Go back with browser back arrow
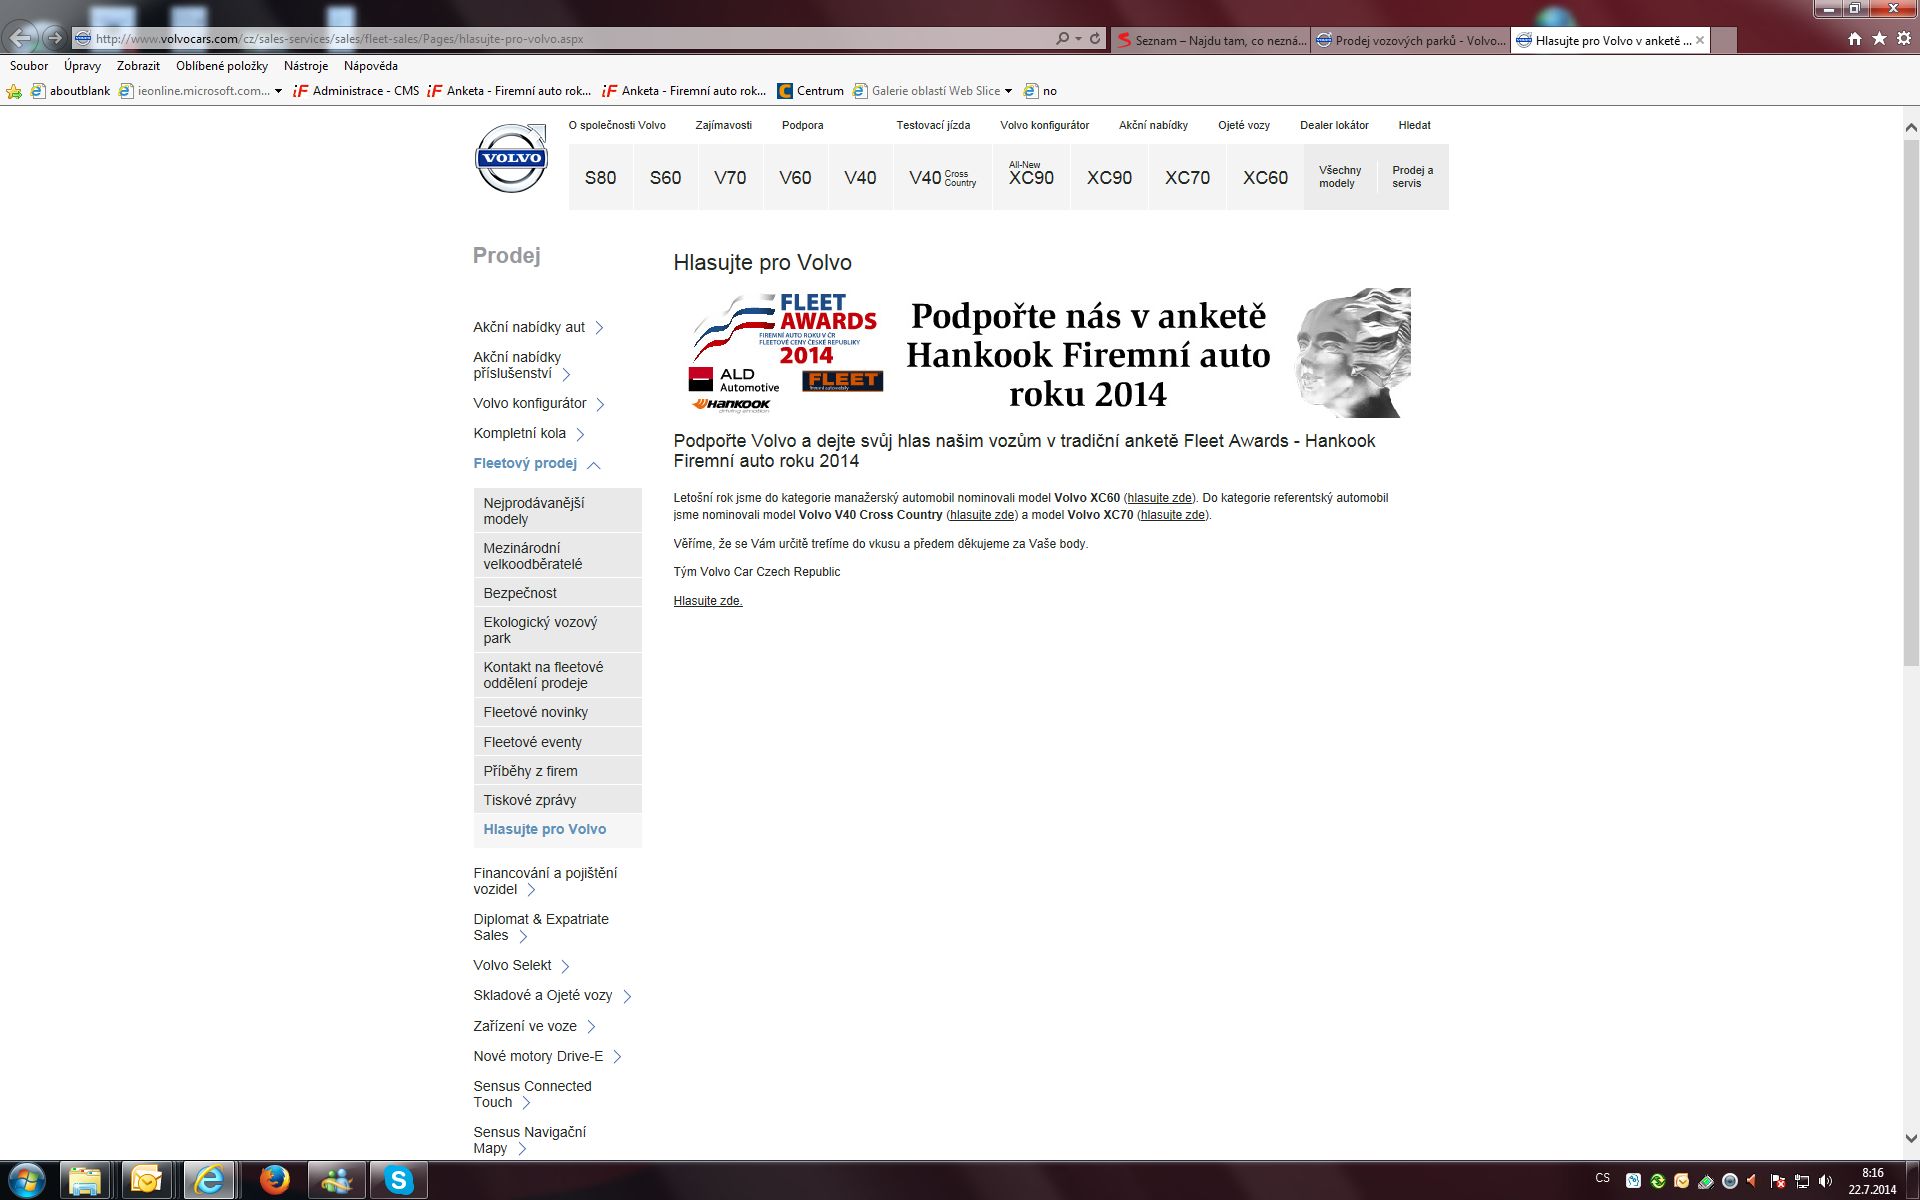Viewport: 1920px width, 1200px height. pyautogui.click(x=21, y=38)
